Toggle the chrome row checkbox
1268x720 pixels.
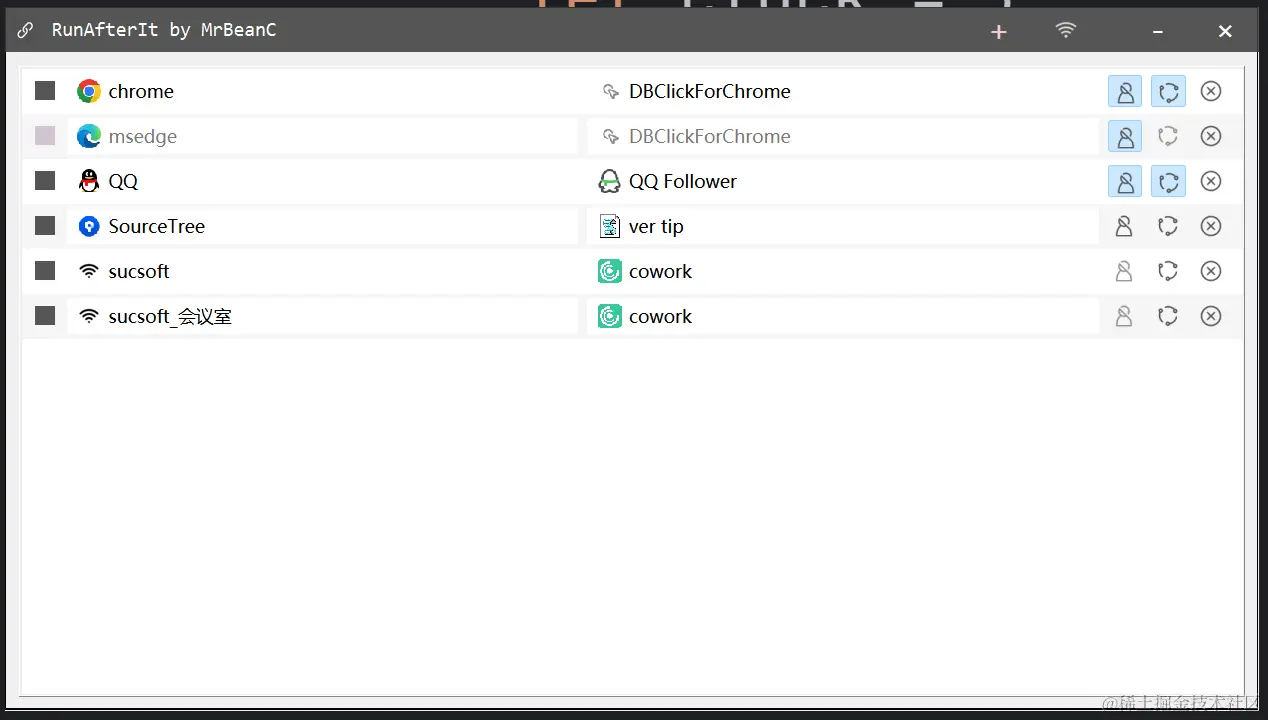click(x=45, y=91)
